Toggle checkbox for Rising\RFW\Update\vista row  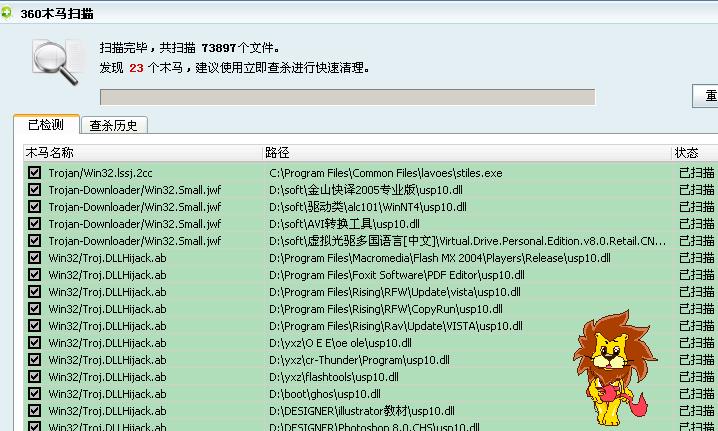[34, 291]
